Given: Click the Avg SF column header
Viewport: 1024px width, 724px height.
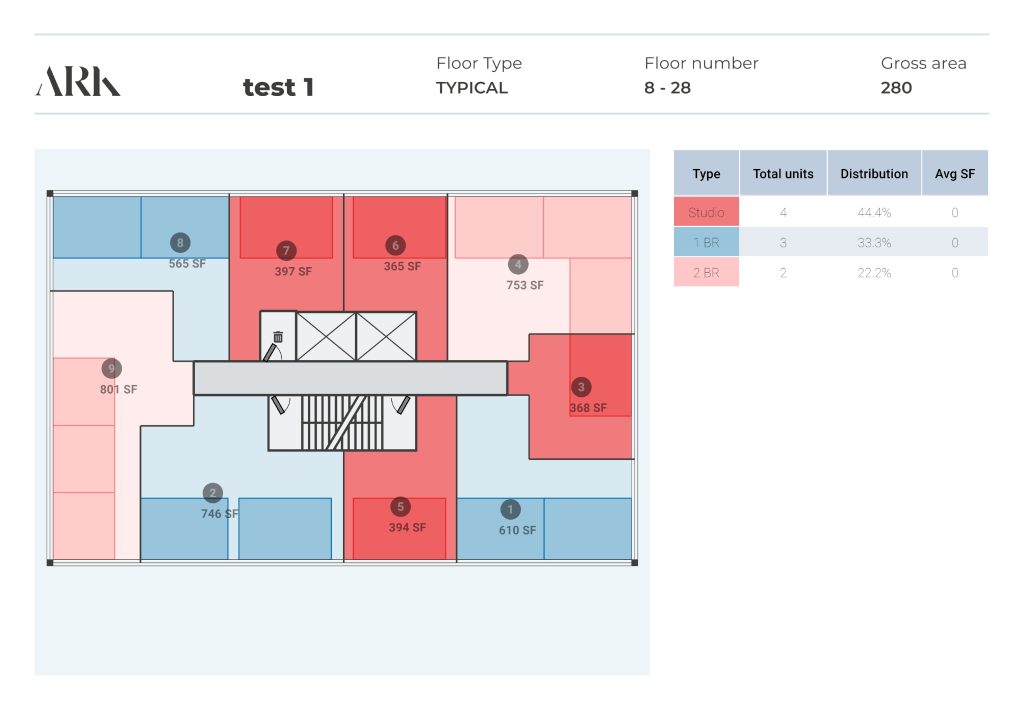Looking at the screenshot, I should tap(954, 173).
